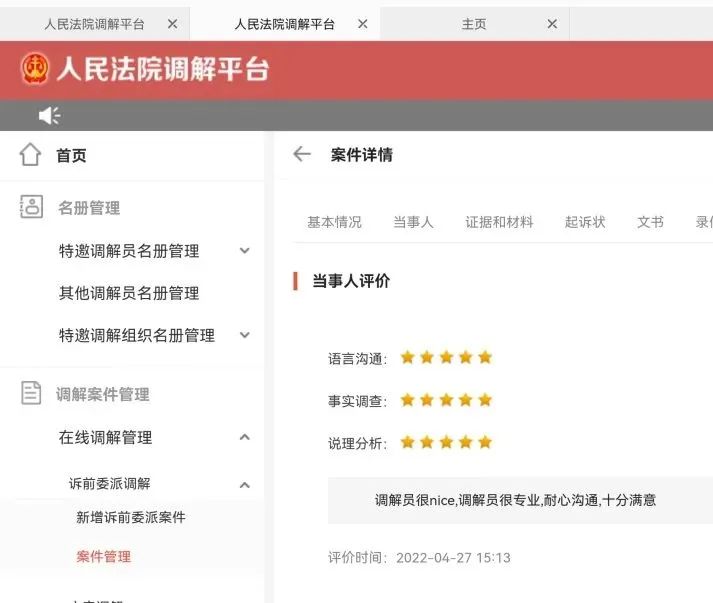
Task: Close the 主页 browser tab
Action: tap(552, 24)
